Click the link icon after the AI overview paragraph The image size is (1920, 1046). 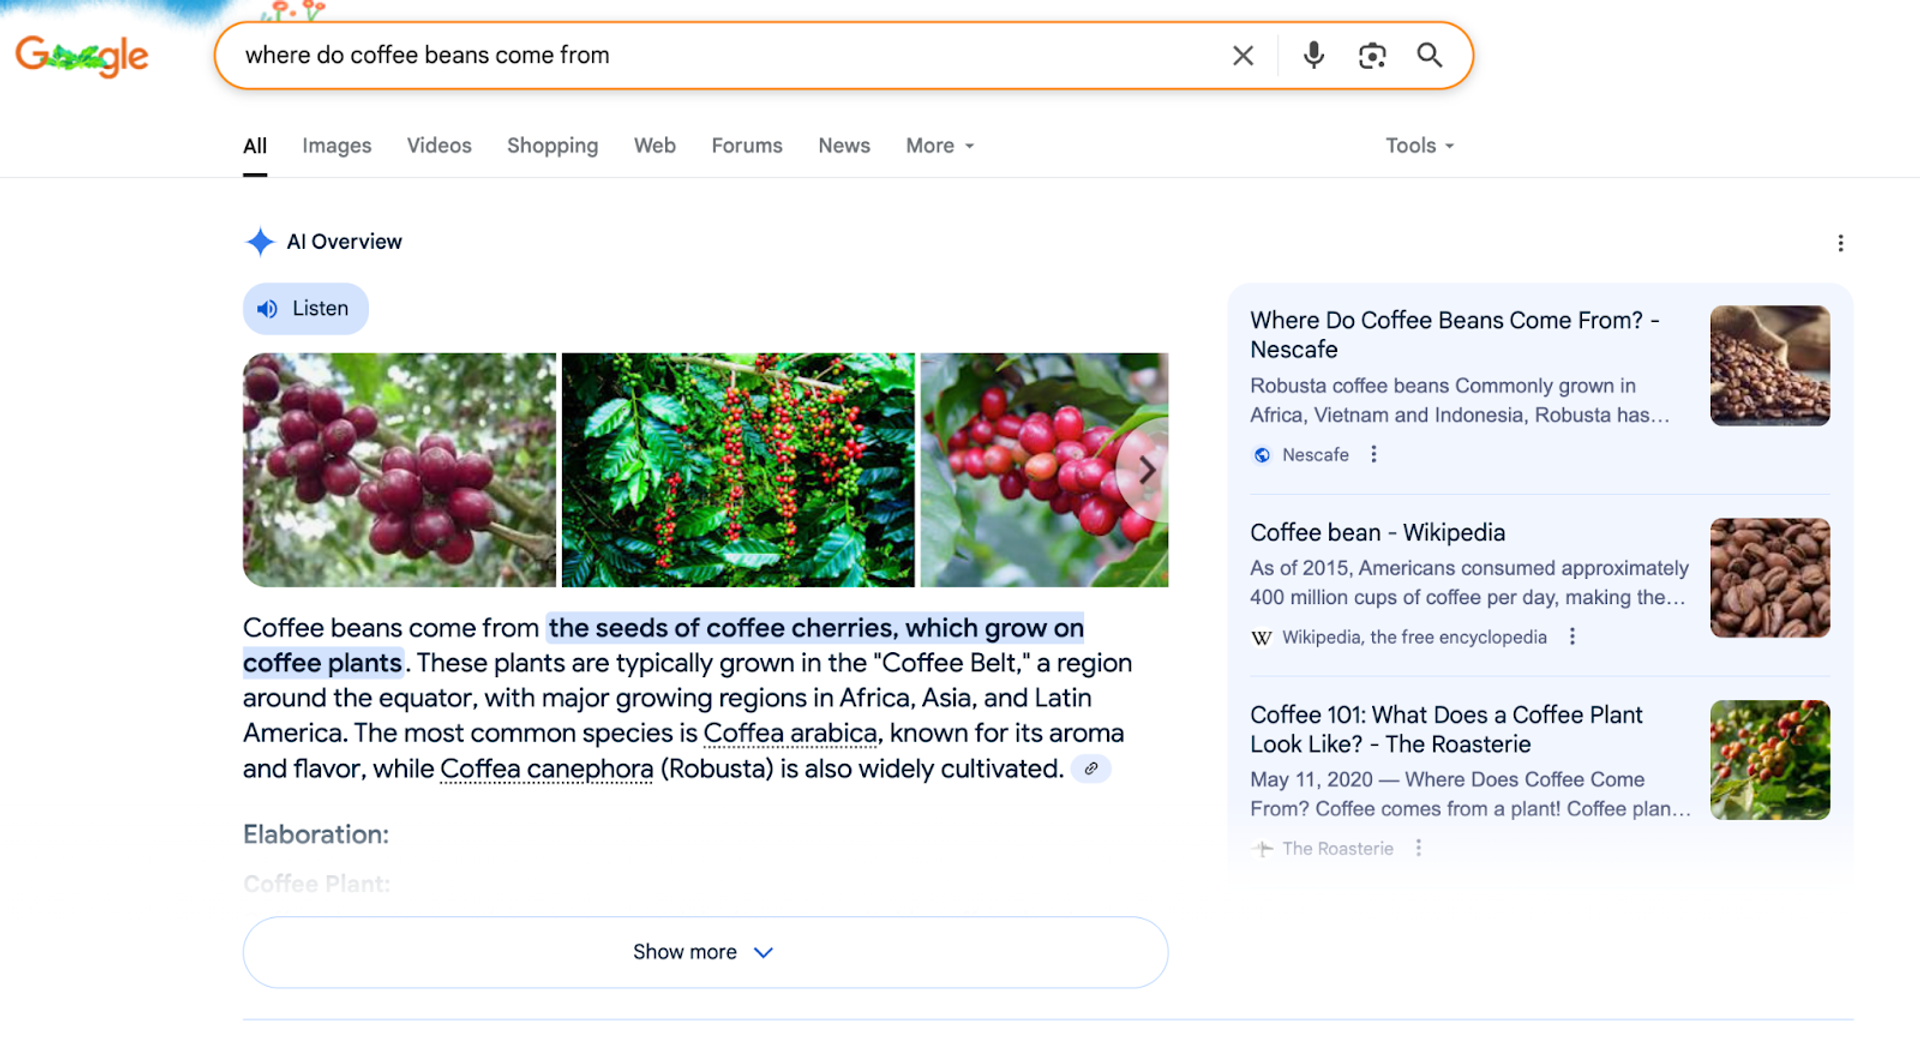tap(1091, 769)
